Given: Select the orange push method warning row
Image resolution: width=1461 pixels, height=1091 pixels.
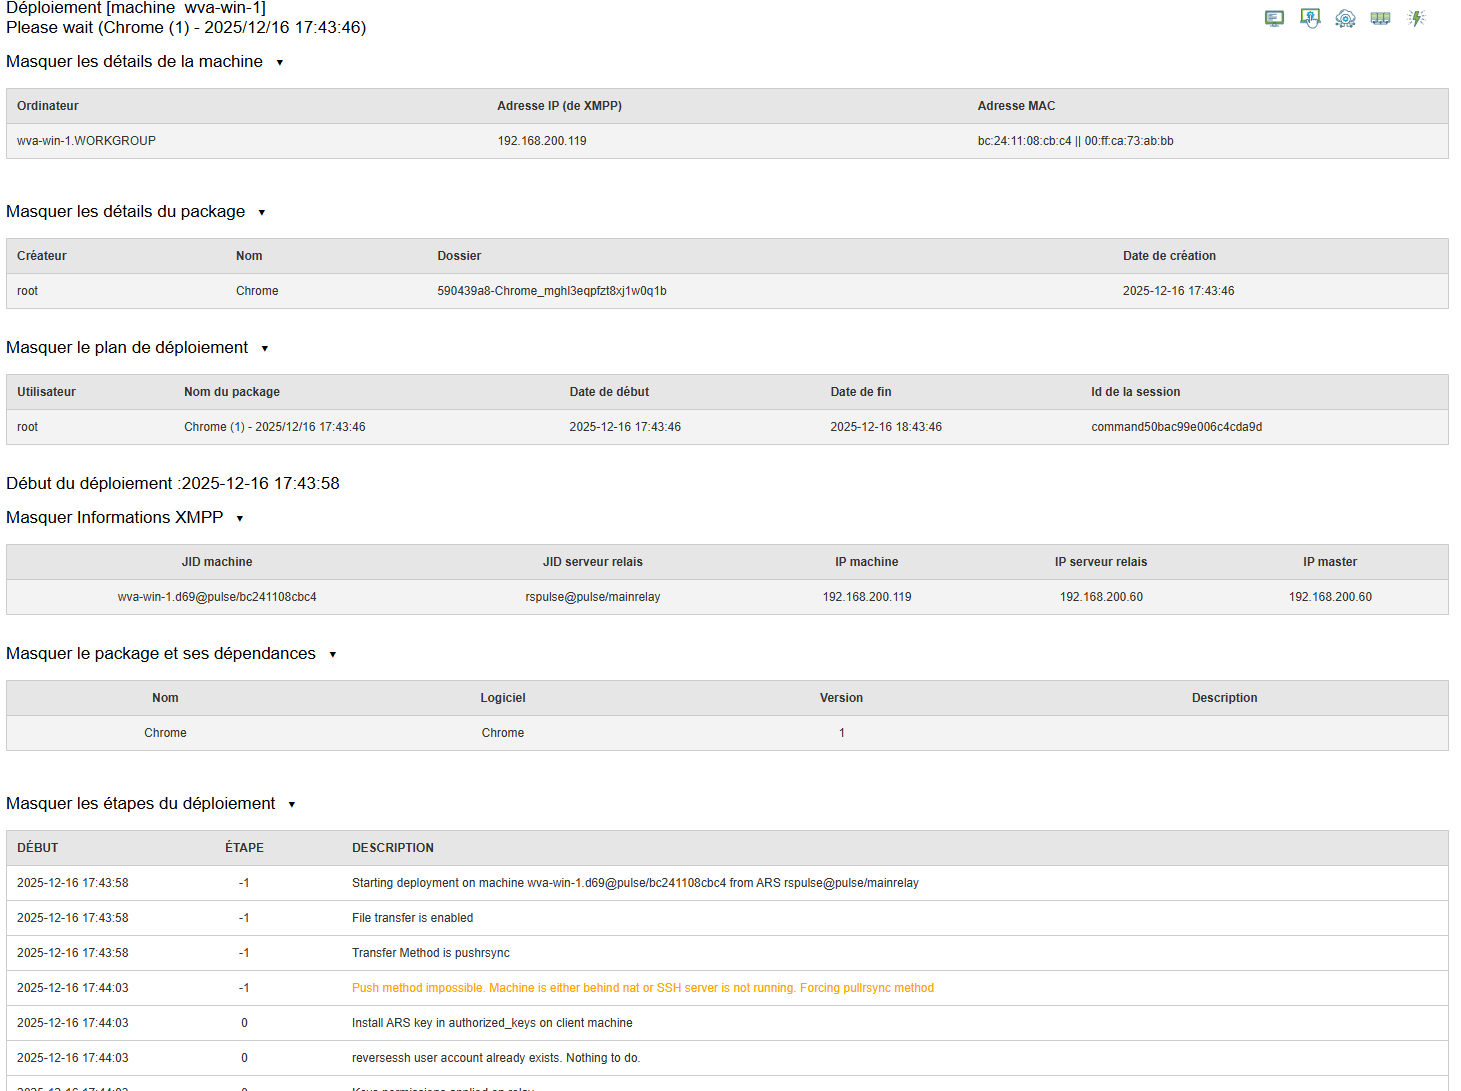Looking at the screenshot, I should click(x=642, y=988).
